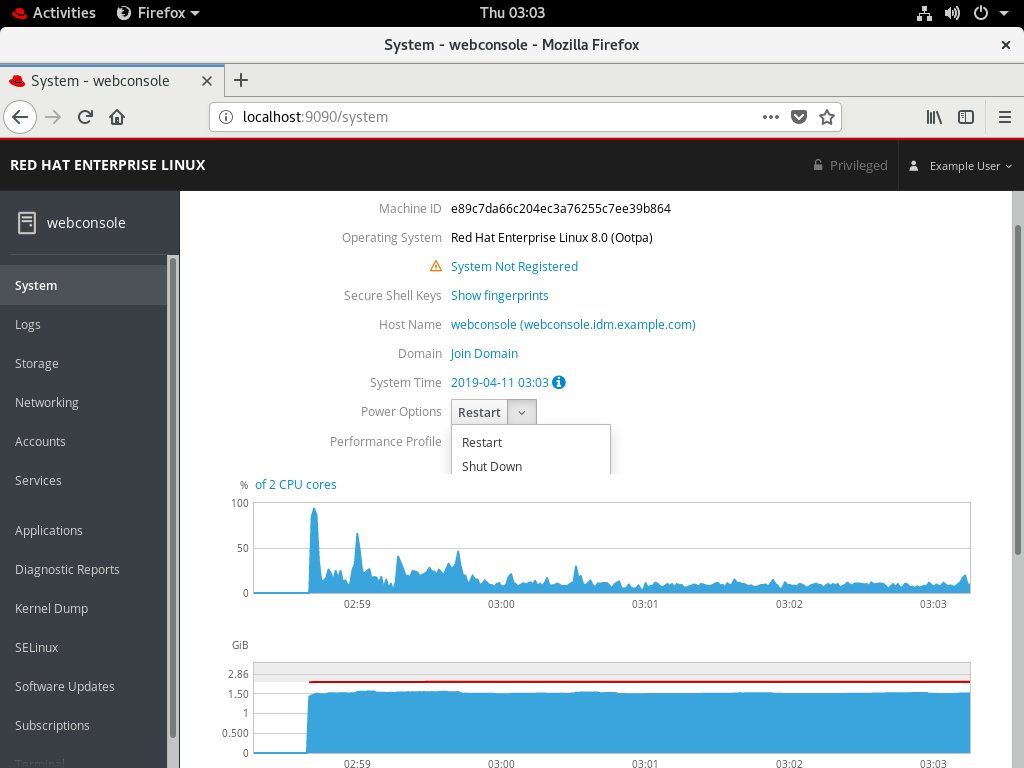The height and width of the screenshot is (768, 1024).
Task: Click the System Not Registered link
Action: (514, 266)
